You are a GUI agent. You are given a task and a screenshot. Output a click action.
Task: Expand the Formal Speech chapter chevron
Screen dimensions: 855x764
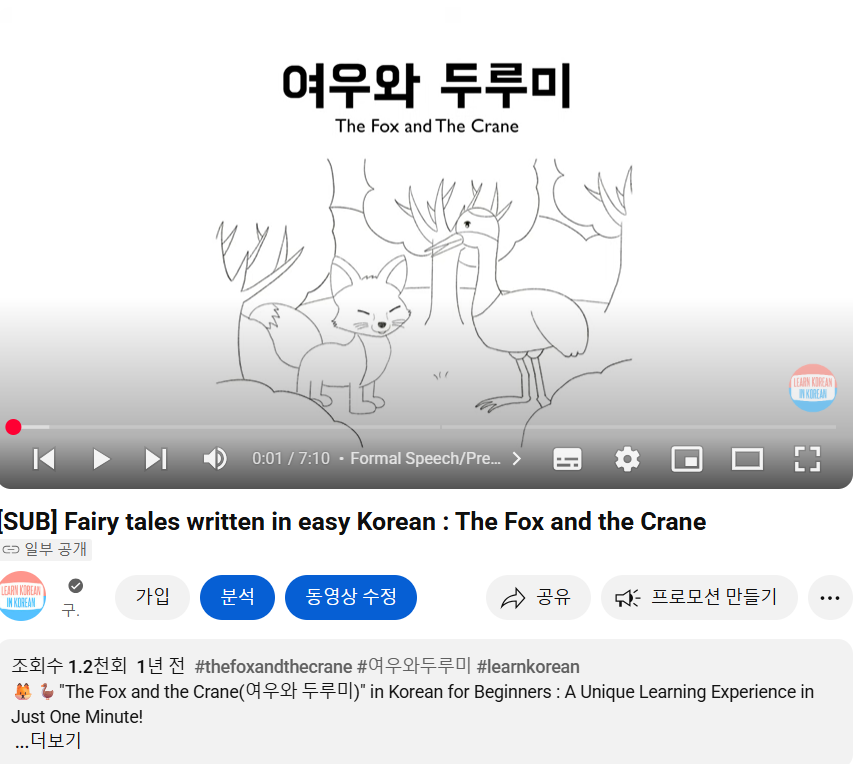[x=516, y=459]
